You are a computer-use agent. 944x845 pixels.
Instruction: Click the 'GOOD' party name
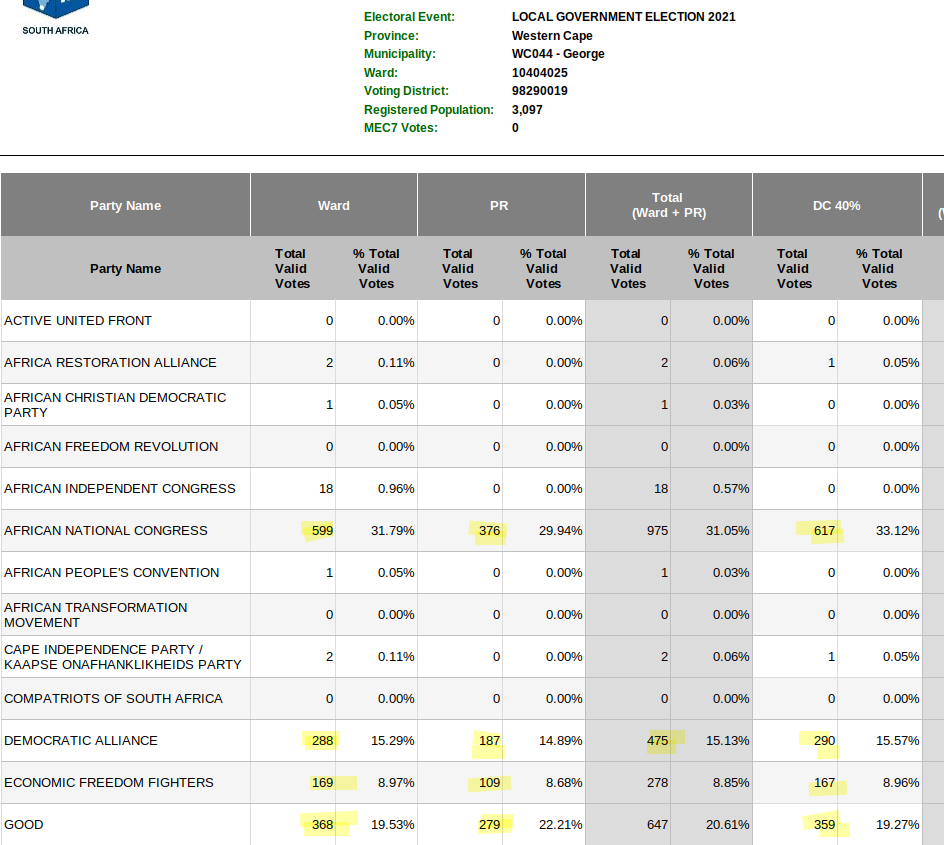[x=23, y=825]
